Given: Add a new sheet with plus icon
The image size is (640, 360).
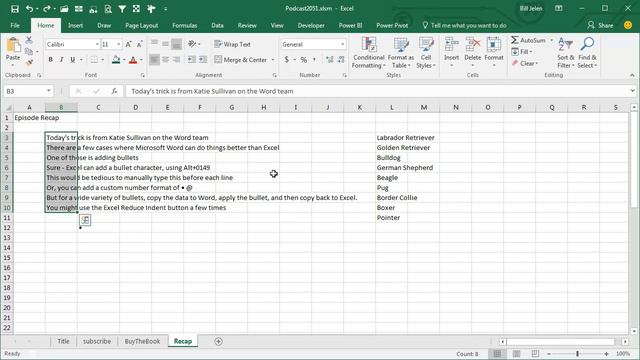Looking at the screenshot, I should point(218,341).
